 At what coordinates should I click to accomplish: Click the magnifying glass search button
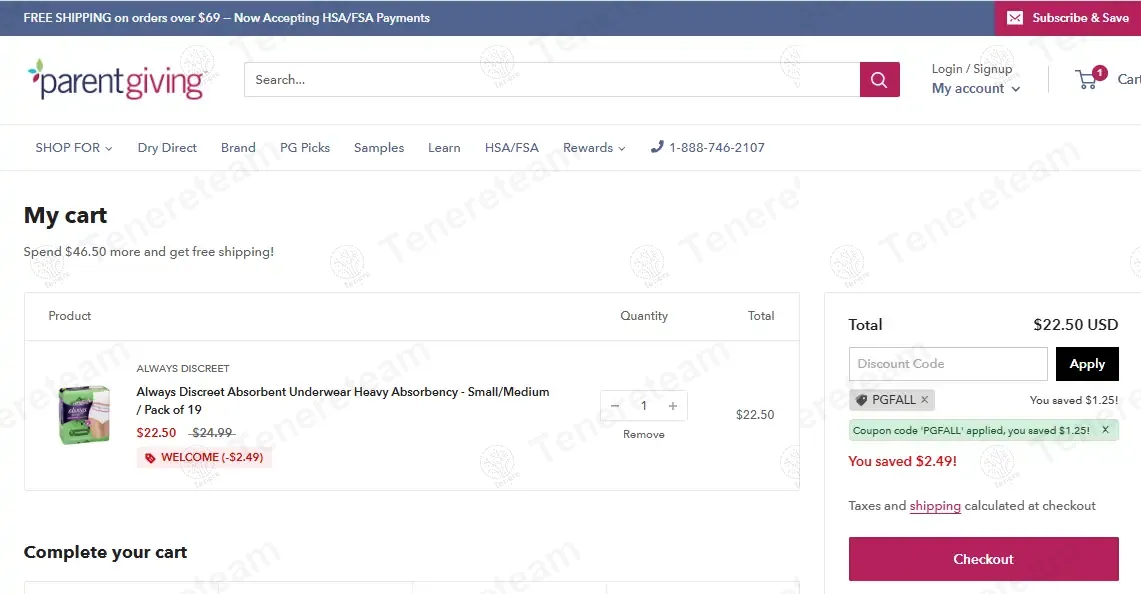click(879, 80)
